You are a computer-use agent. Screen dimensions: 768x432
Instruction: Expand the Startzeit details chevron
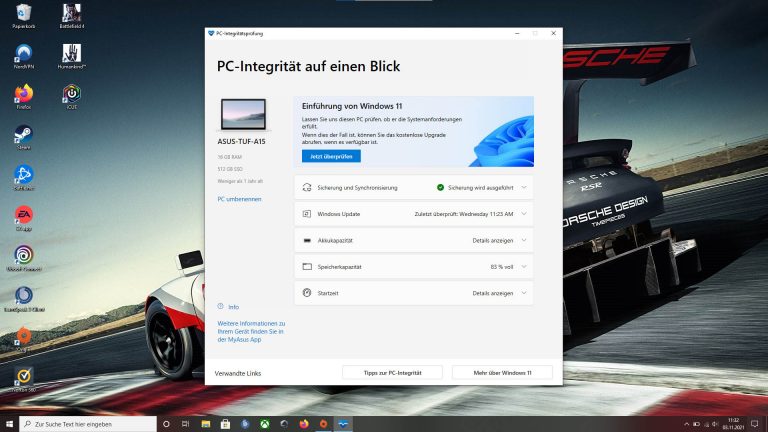click(x=524, y=293)
